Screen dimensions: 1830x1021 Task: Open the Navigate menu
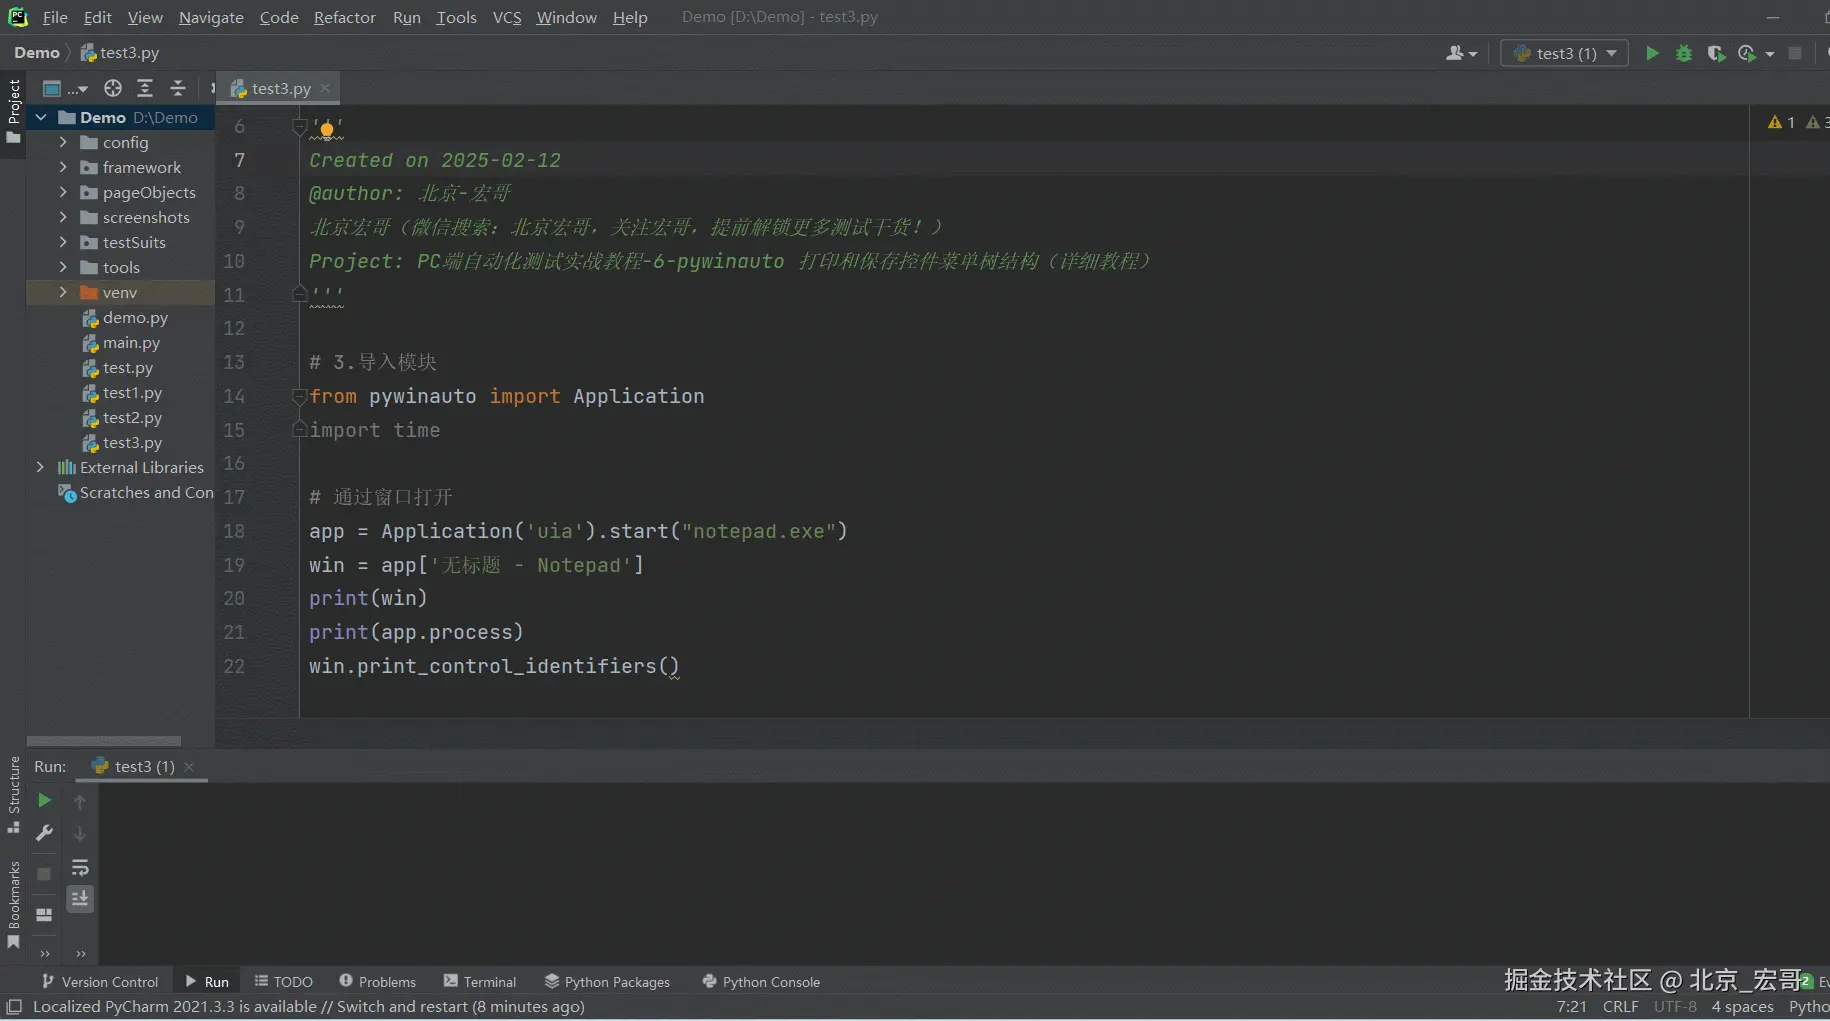pyautogui.click(x=211, y=17)
